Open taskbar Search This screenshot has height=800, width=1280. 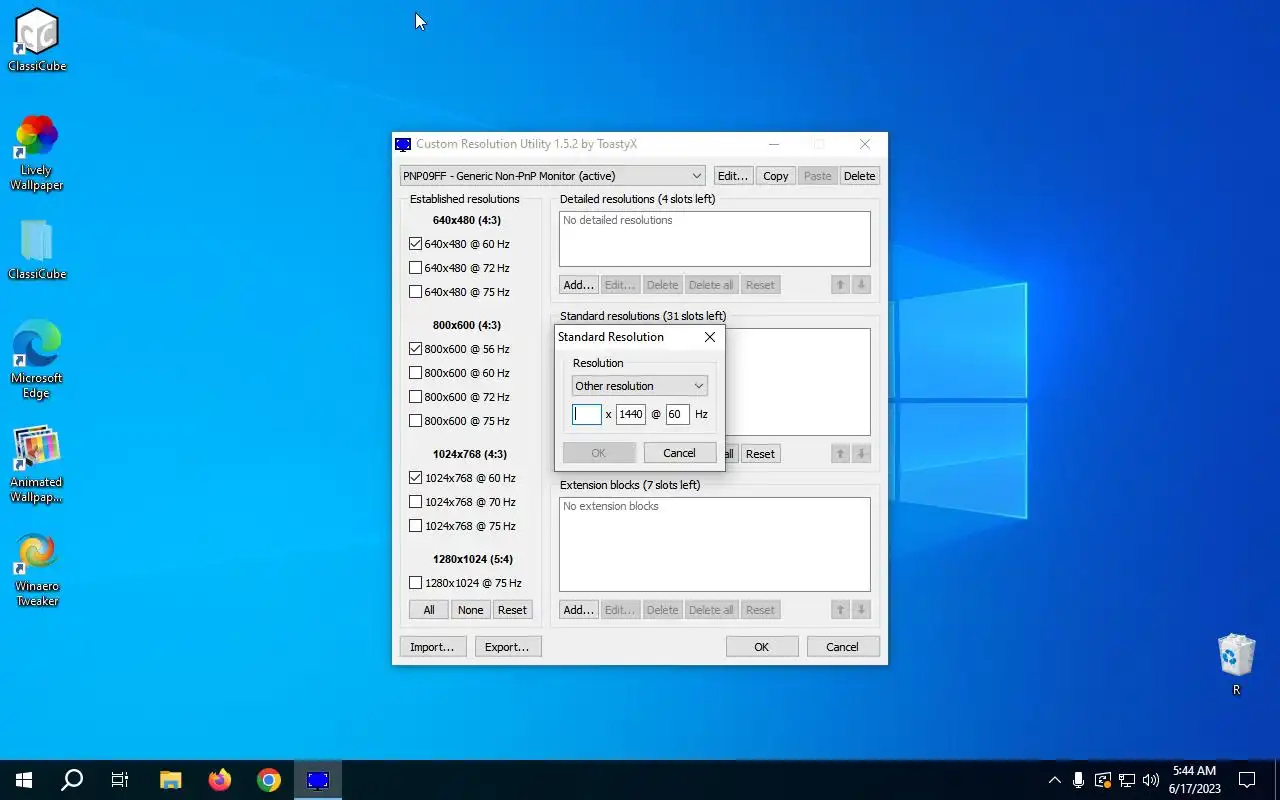point(72,780)
